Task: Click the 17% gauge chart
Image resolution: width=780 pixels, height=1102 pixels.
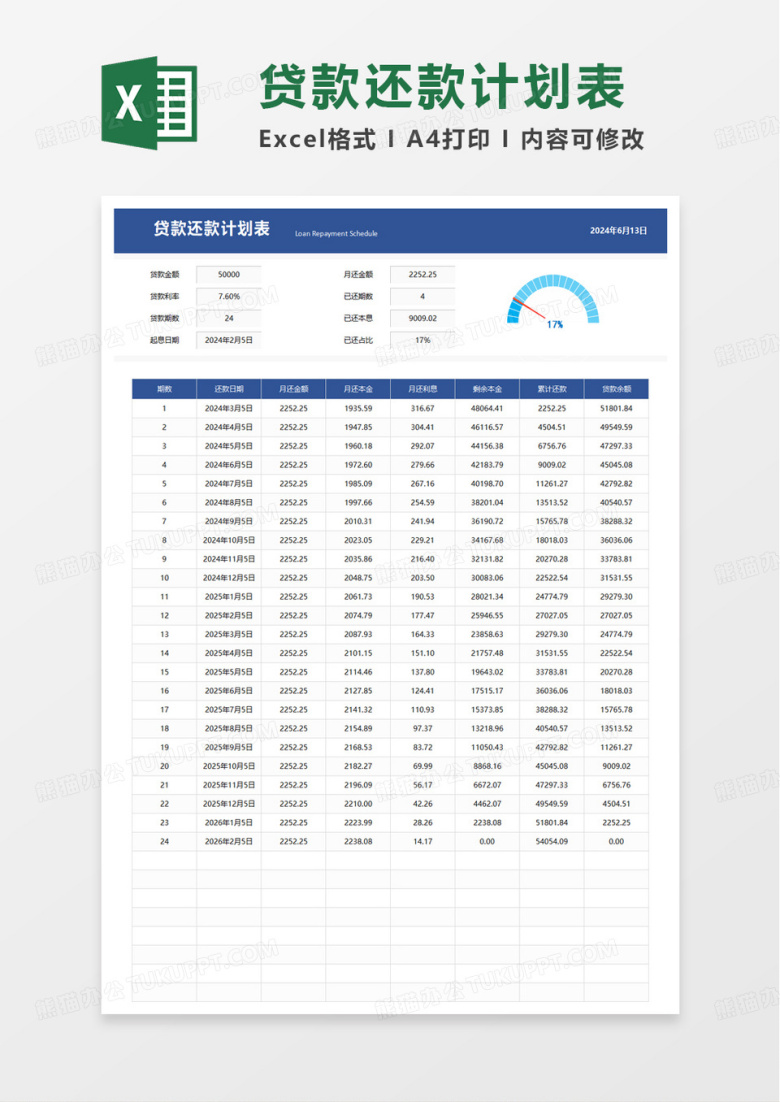Action: coord(553,302)
